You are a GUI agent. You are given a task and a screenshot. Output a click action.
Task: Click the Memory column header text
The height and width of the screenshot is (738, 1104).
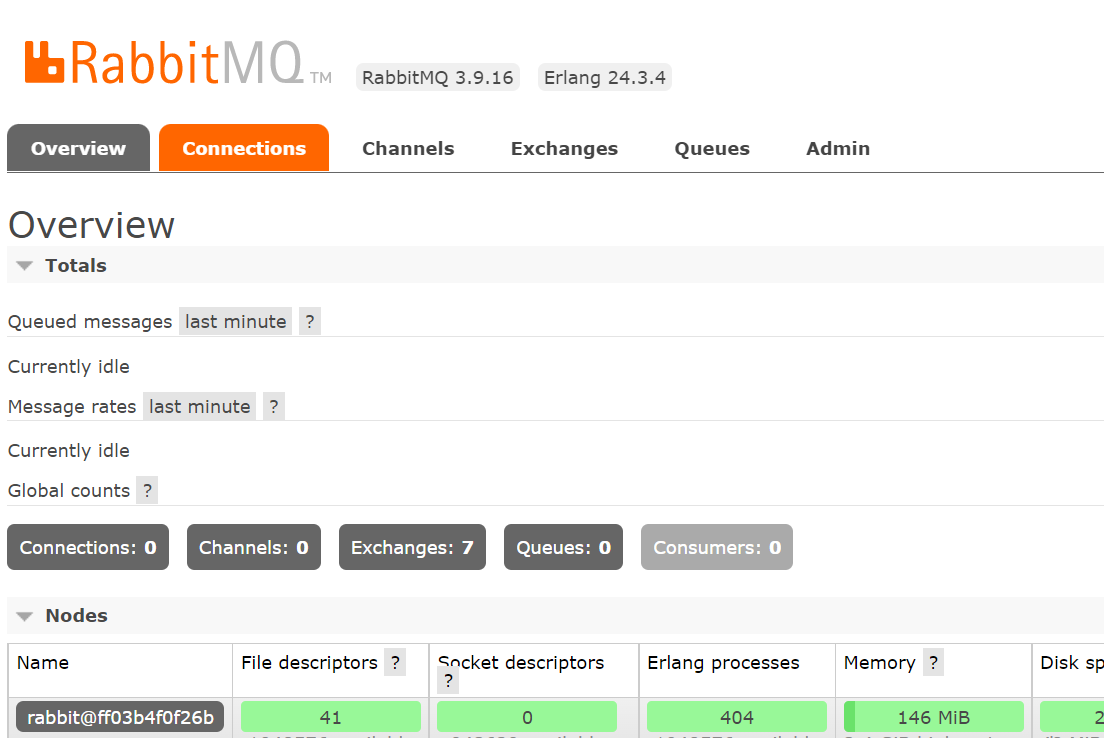pyautogui.click(x=879, y=663)
